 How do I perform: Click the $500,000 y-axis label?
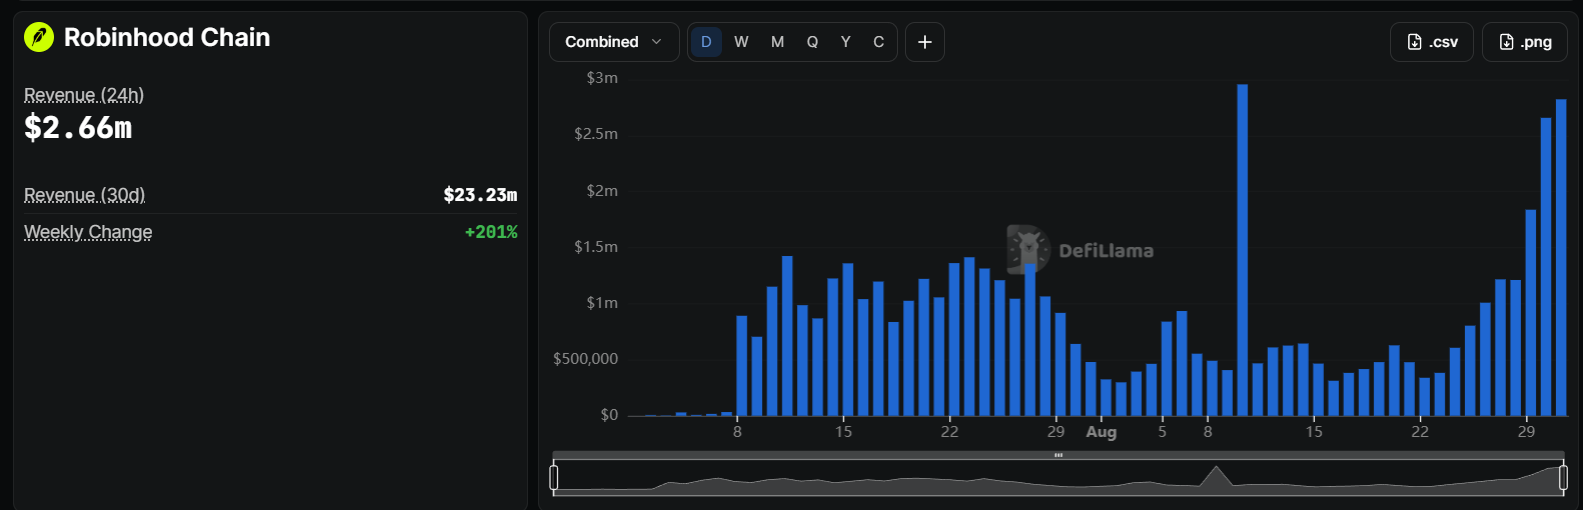[585, 359]
